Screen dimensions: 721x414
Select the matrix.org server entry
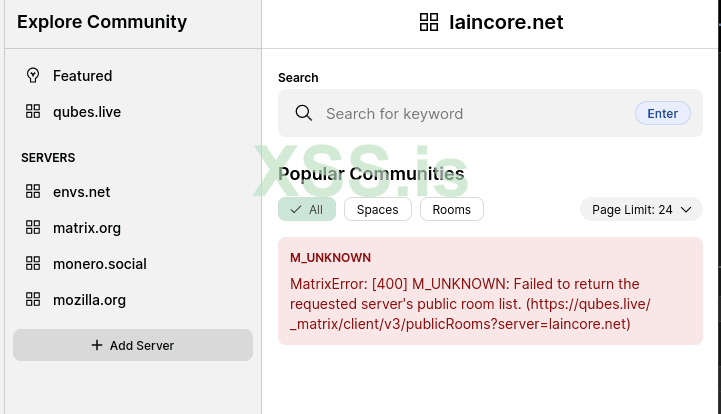click(x=87, y=228)
